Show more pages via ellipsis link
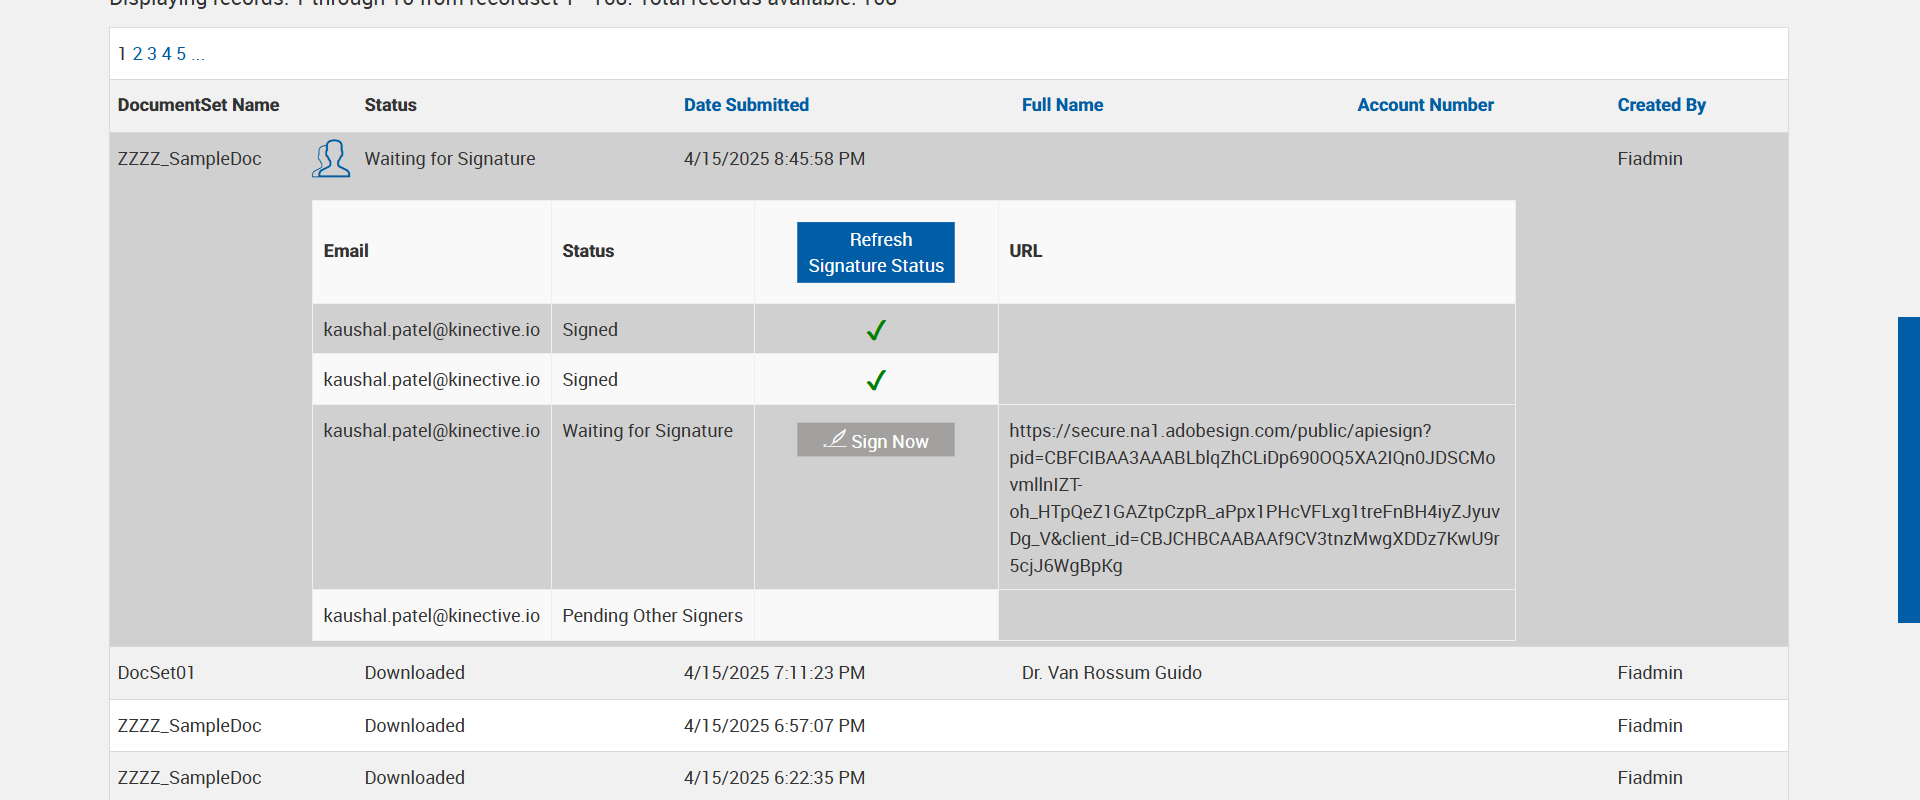This screenshot has height=800, width=1920. (x=198, y=54)
